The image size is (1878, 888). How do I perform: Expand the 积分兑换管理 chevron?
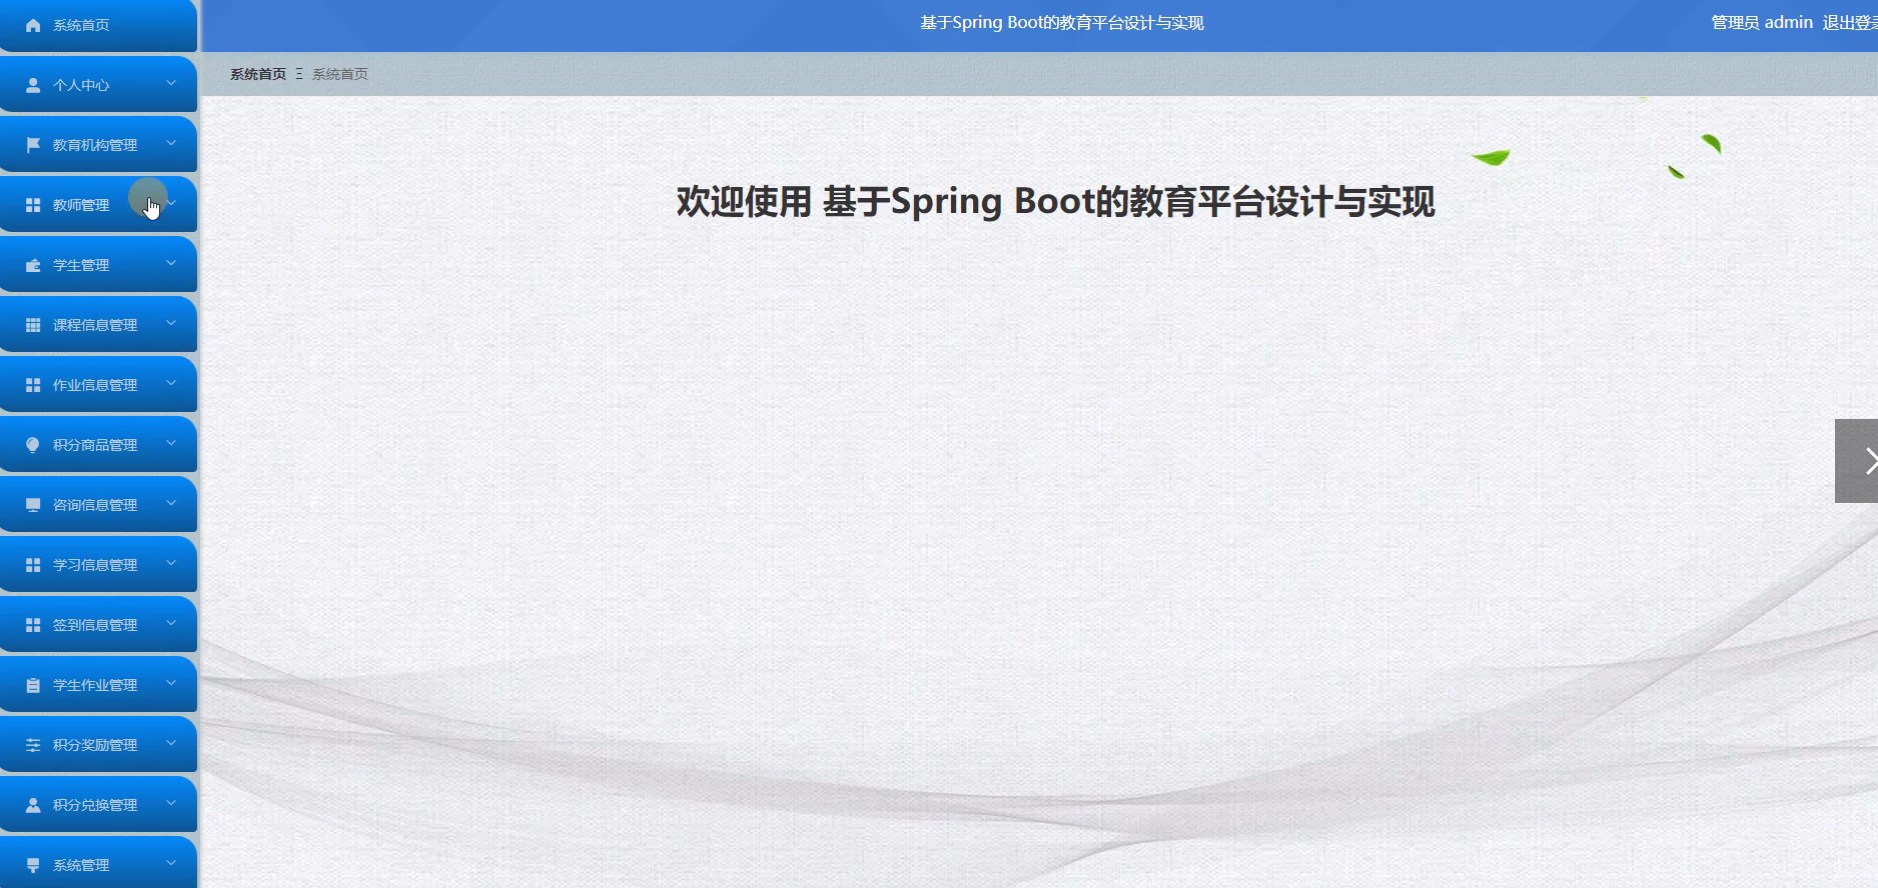pos(171,803)
